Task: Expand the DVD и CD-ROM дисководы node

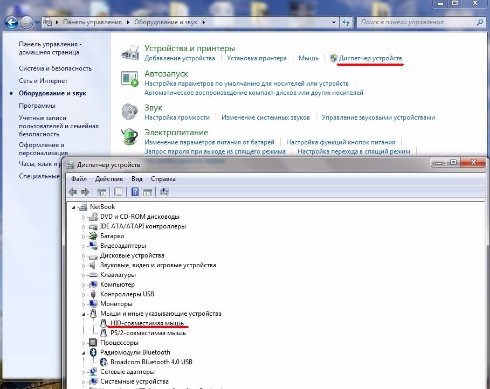Action: click(x=83, y=217)
